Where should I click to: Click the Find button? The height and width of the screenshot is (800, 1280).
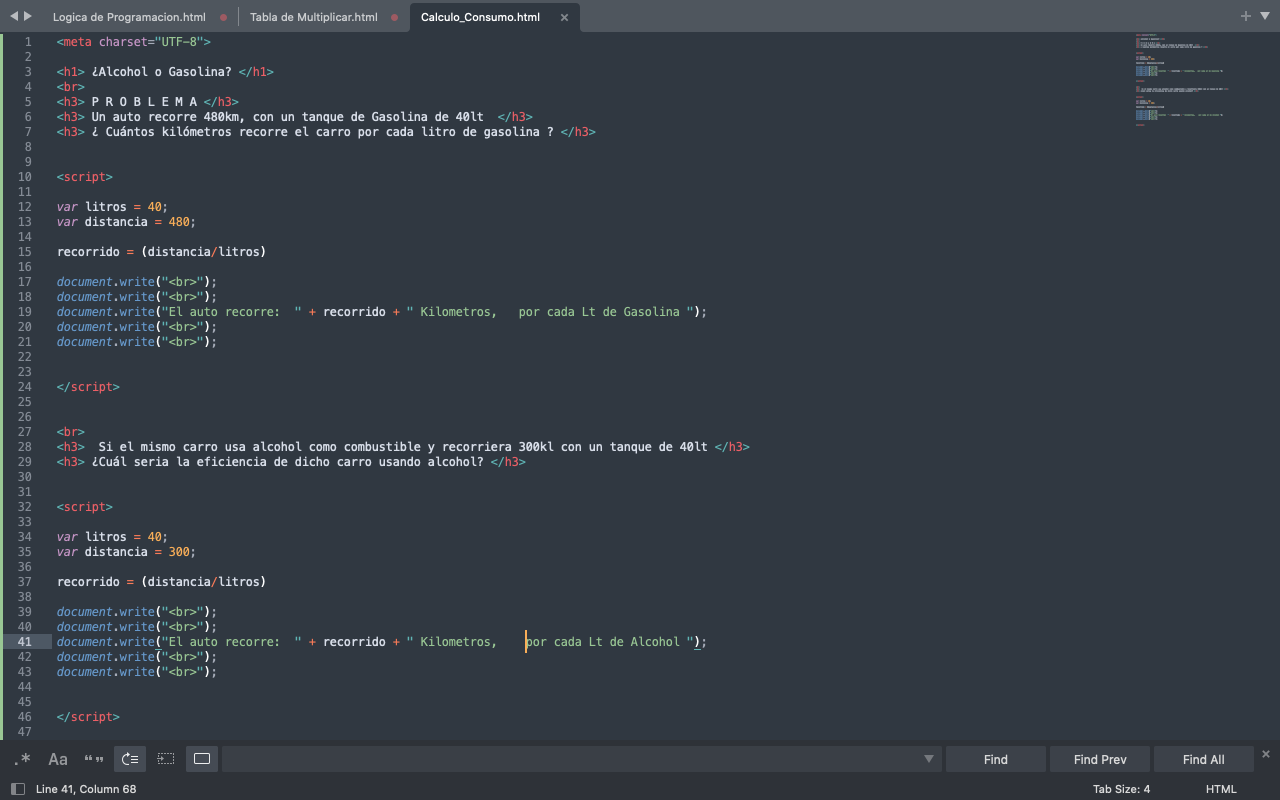pos(996,759)
